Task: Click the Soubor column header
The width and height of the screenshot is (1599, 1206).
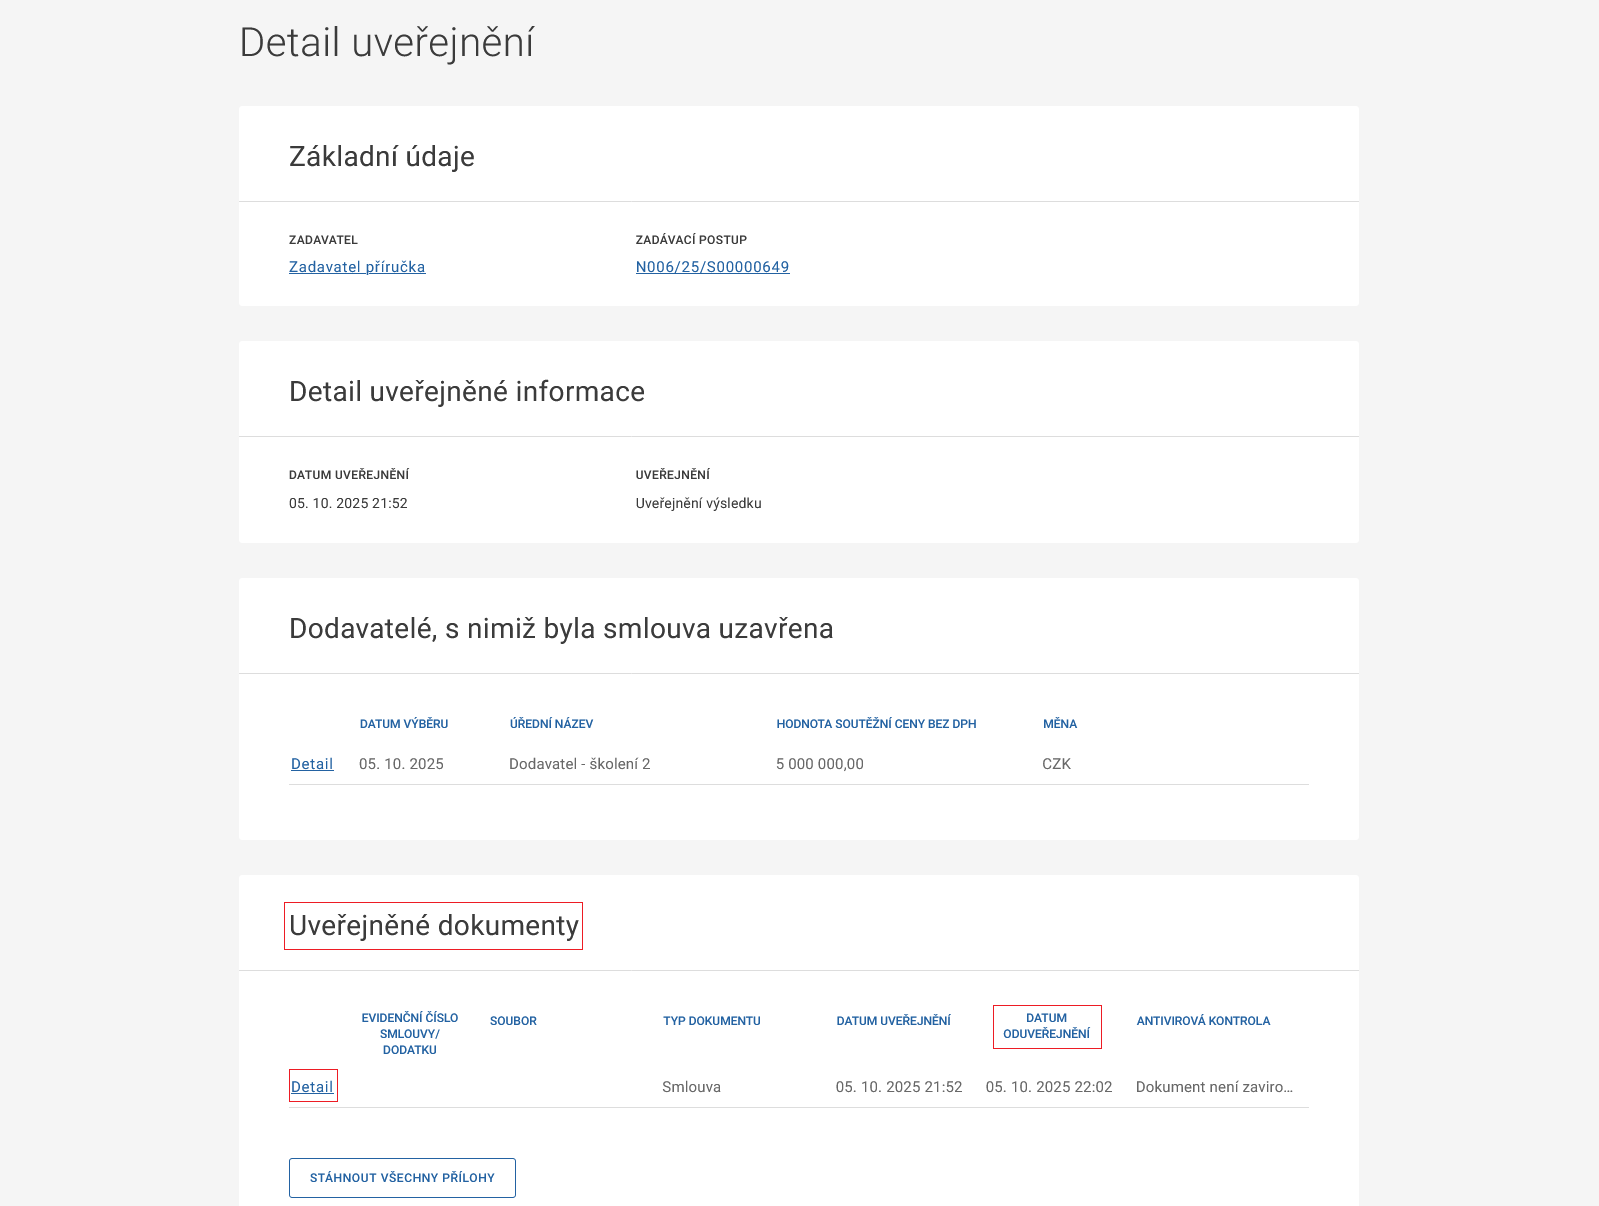Action: [513, 1021]
